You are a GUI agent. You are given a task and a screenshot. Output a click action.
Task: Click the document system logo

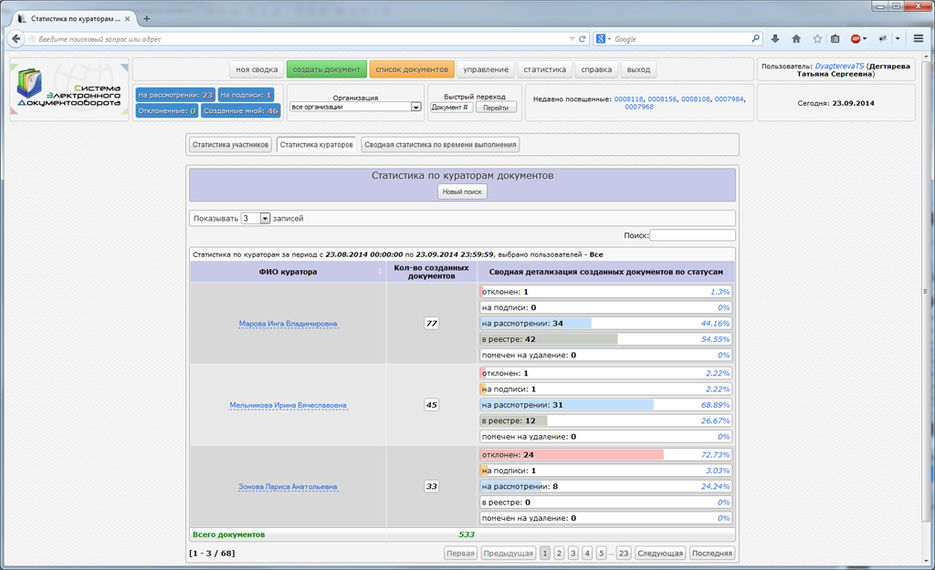(69, 88)
